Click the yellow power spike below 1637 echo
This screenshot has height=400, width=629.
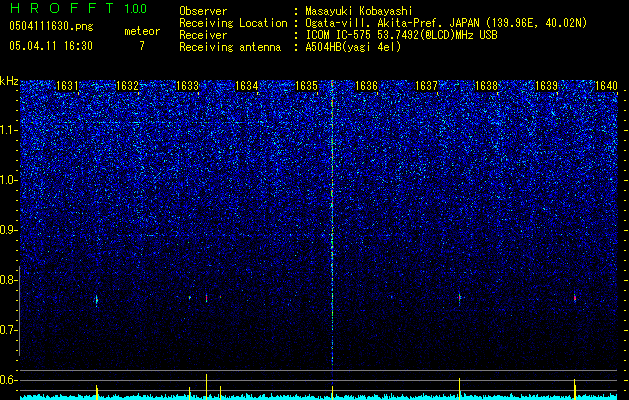click(x=459, y=388)
